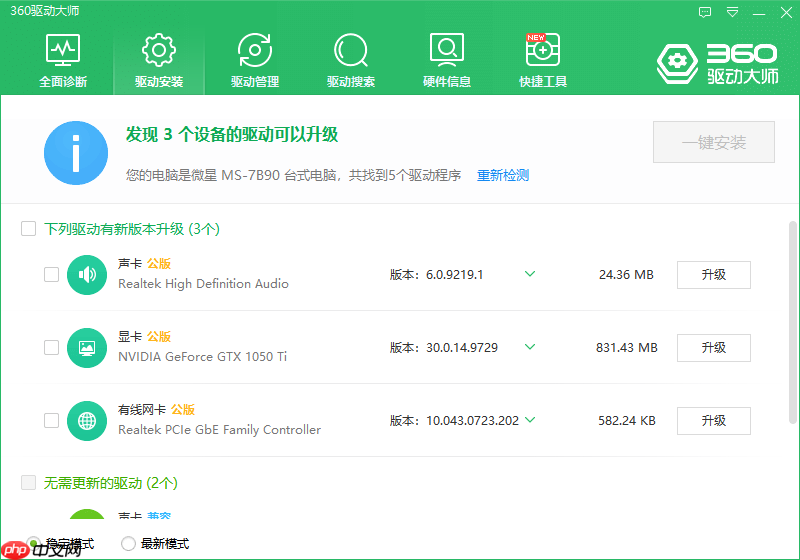Viewport: 800px width, 560px height.
Task: Click the 重新检测 link
Action: click(x=503, y=175)
